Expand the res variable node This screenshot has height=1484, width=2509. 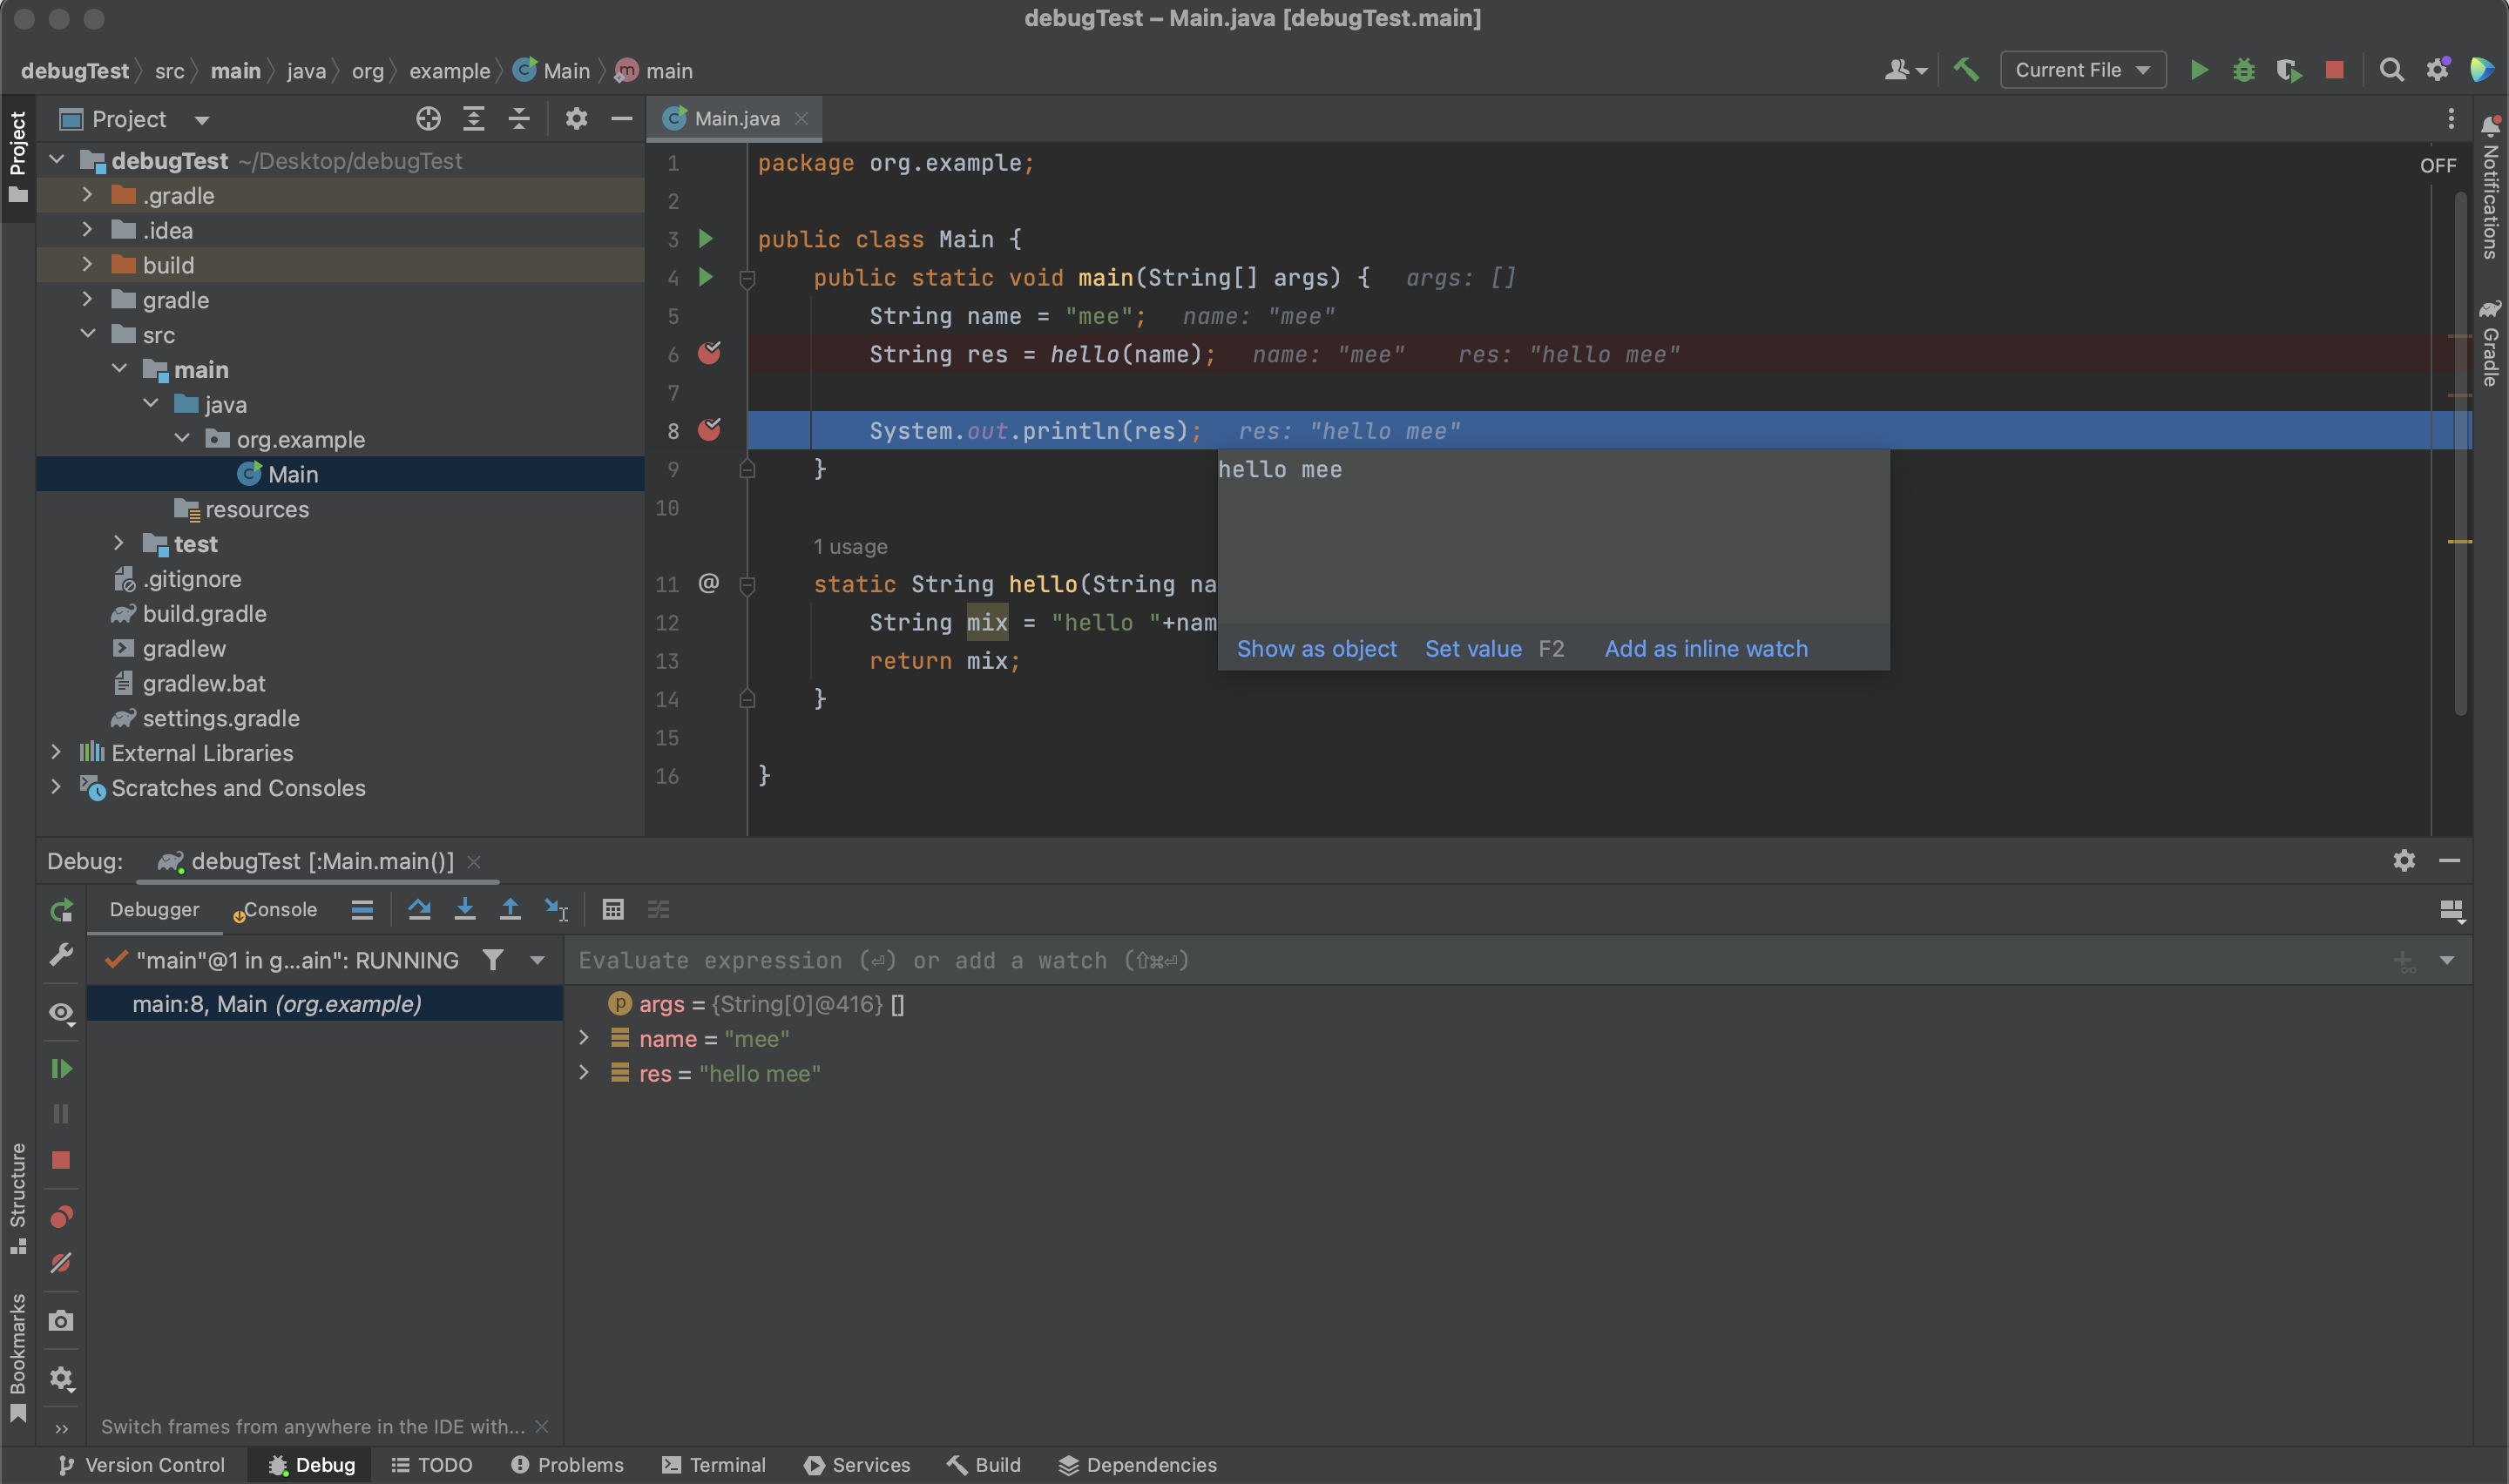(x=585, y=1073)
